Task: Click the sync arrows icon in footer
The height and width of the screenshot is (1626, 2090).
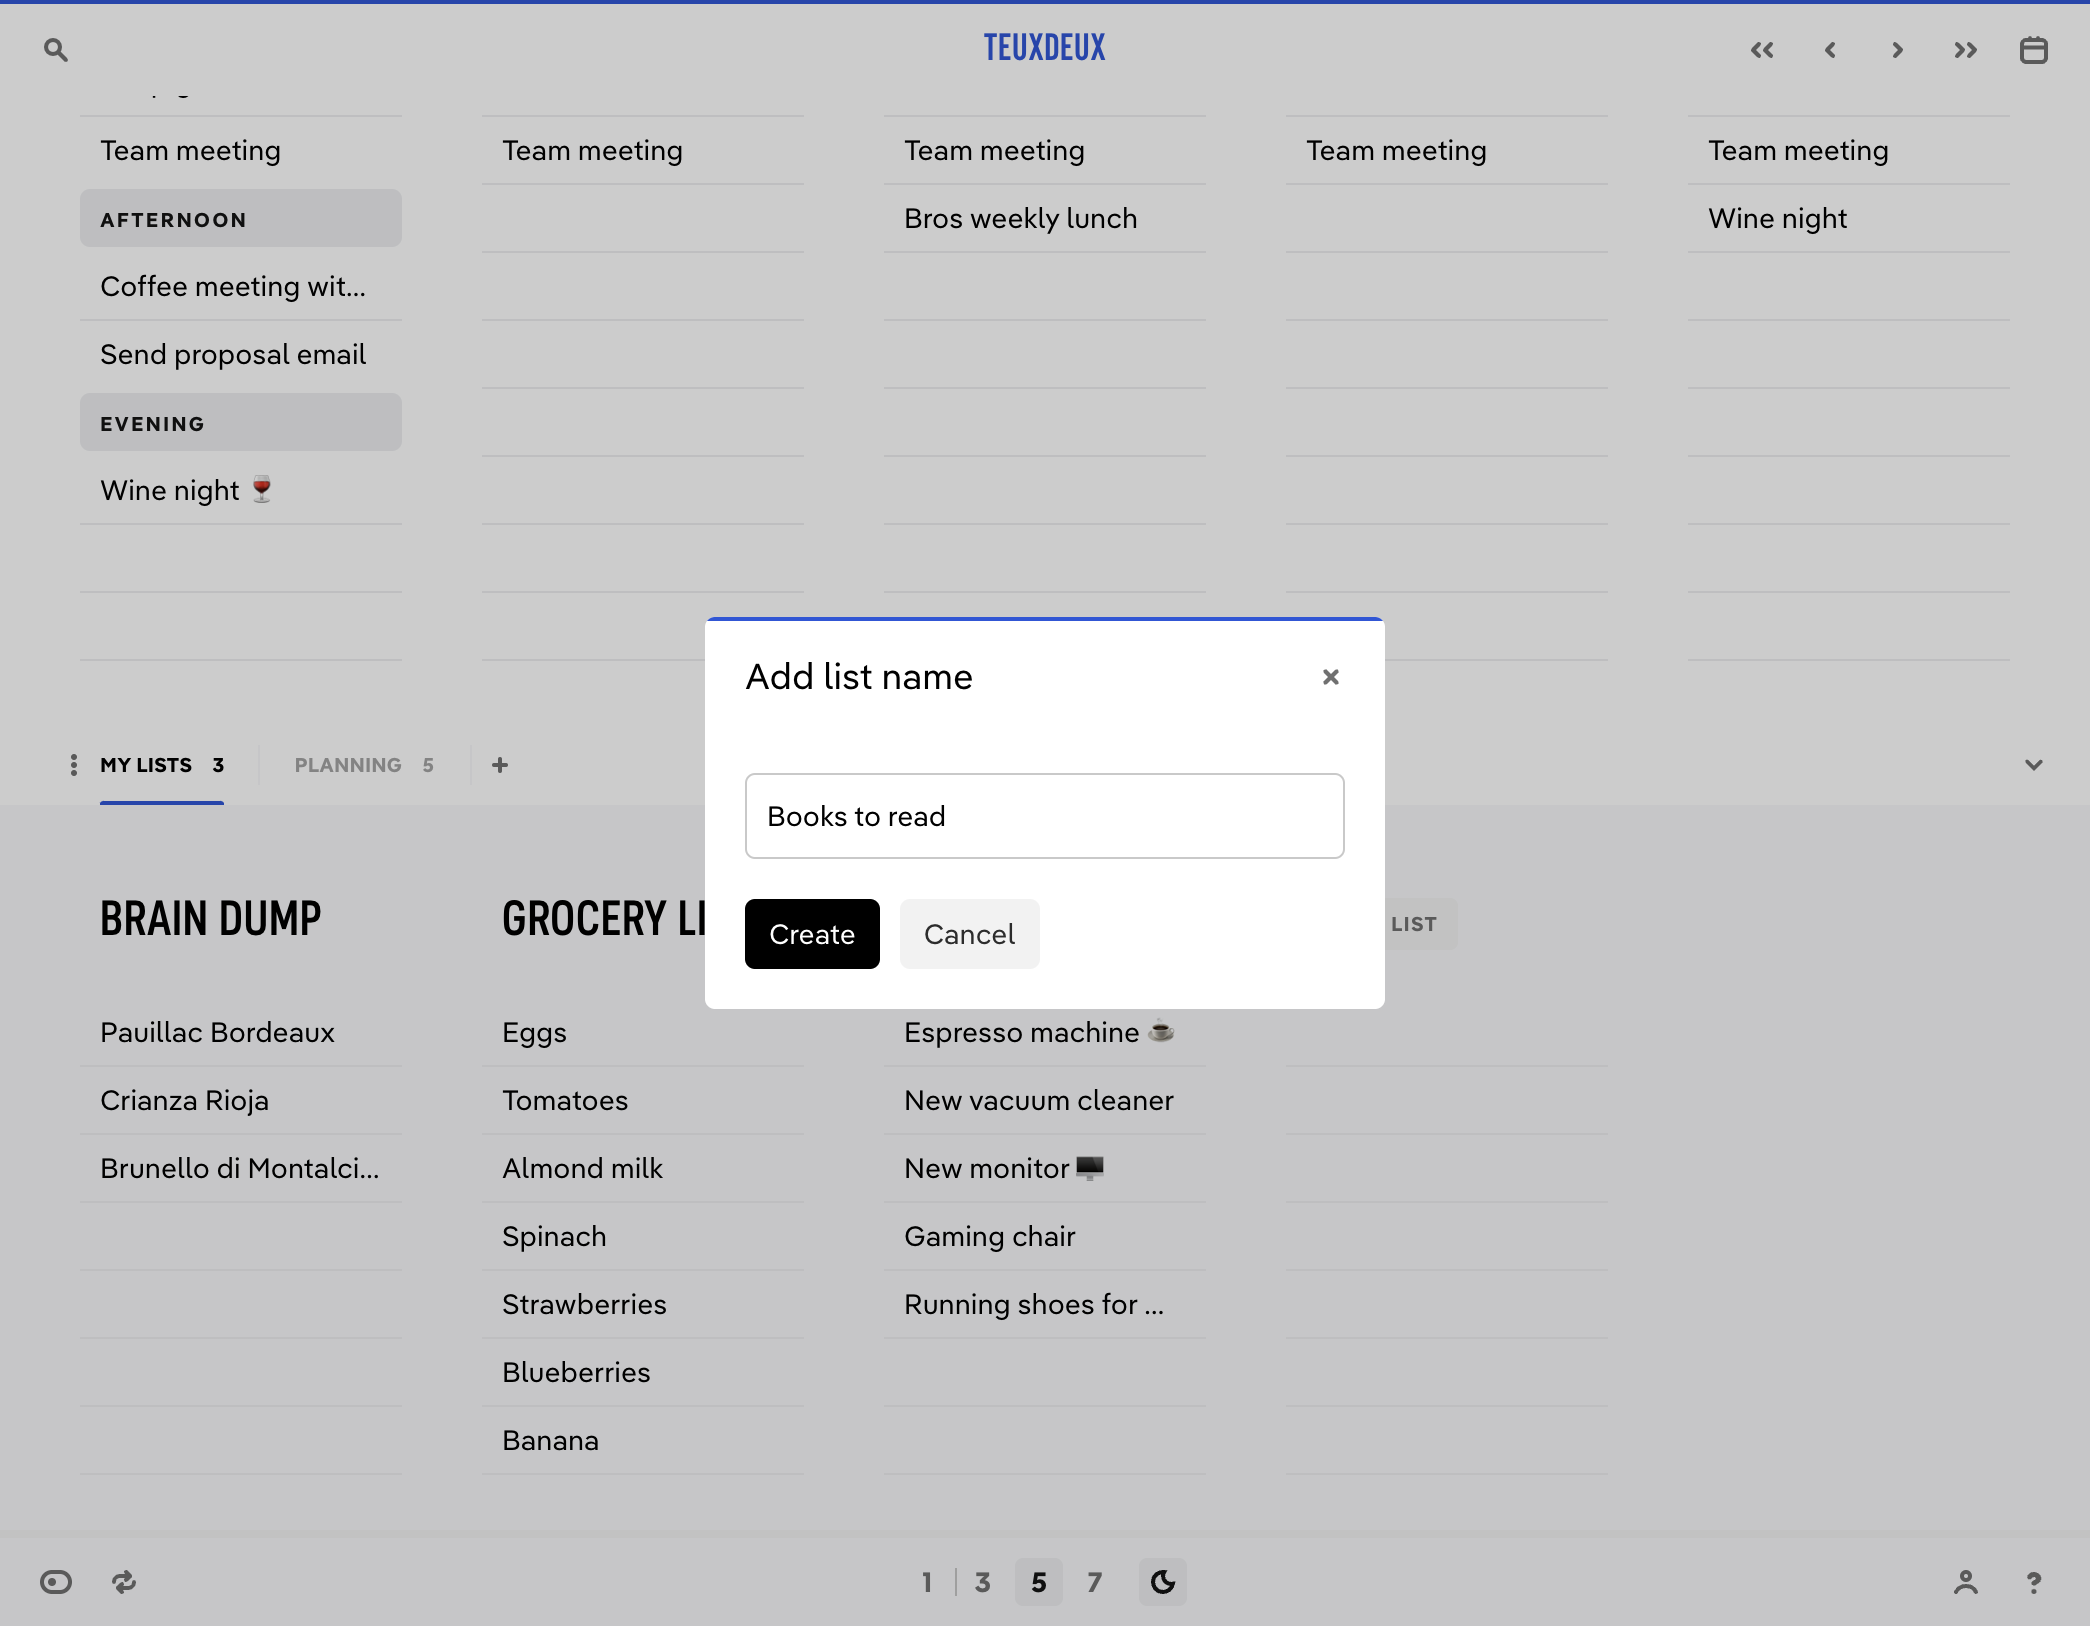Action: click(124, 1582)
